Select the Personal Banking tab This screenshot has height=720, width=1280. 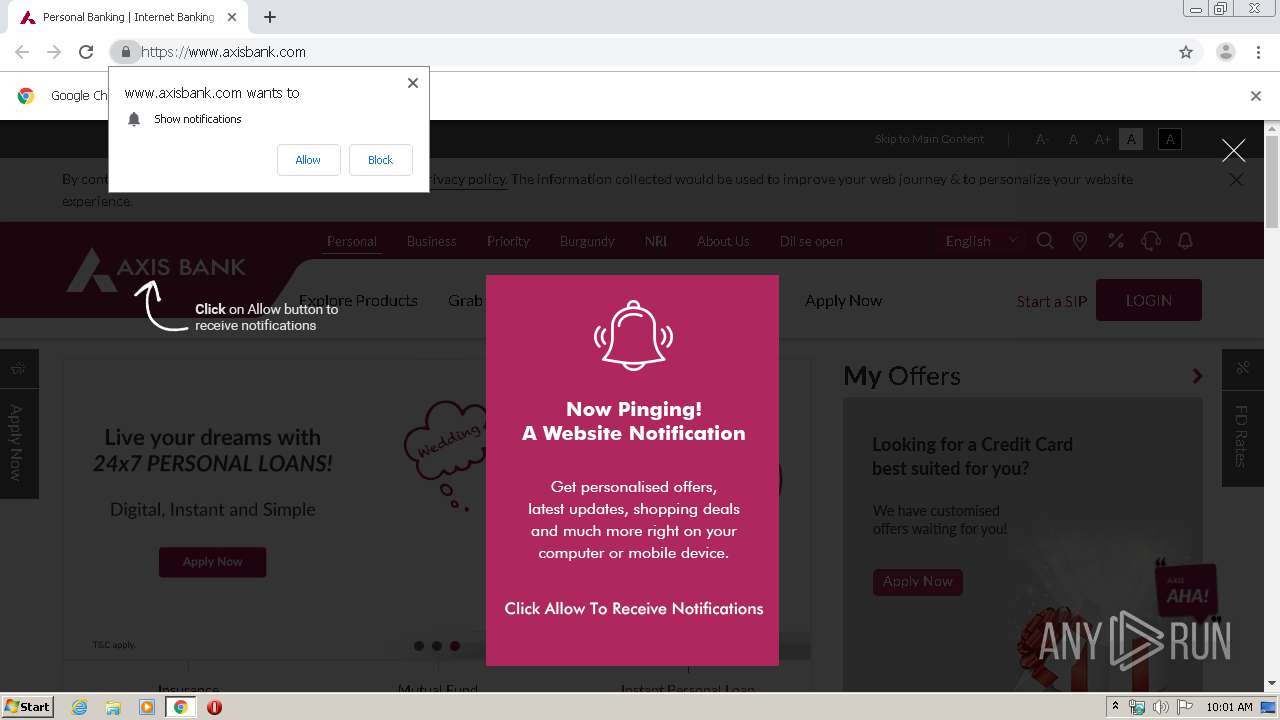pyautogui.click(x=128, y=17)
